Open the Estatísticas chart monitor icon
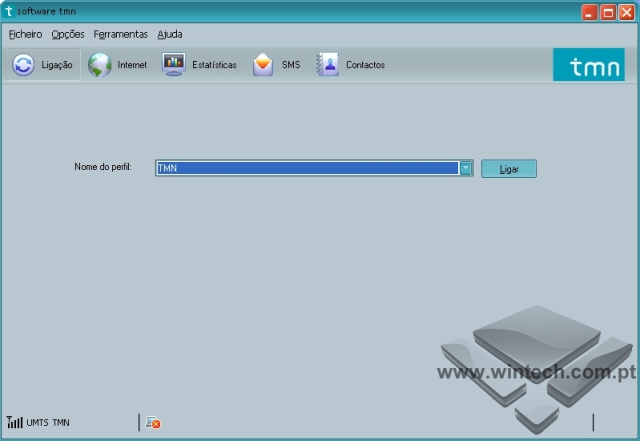 [174, 64]
